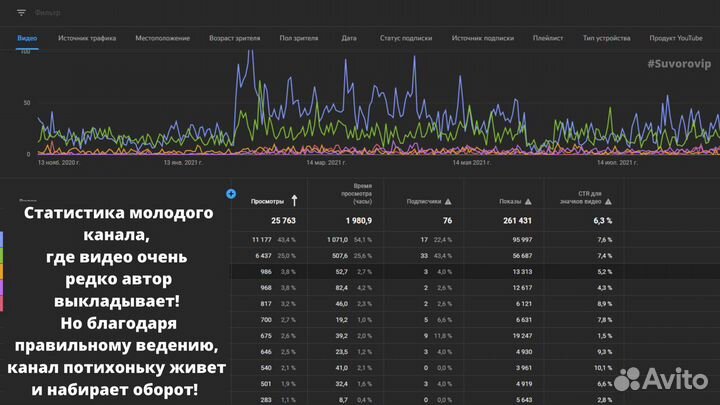The height and width of the screenshot is (405, 720).
Task: Focus the Фильтр input field
Action: coord(48,12)
